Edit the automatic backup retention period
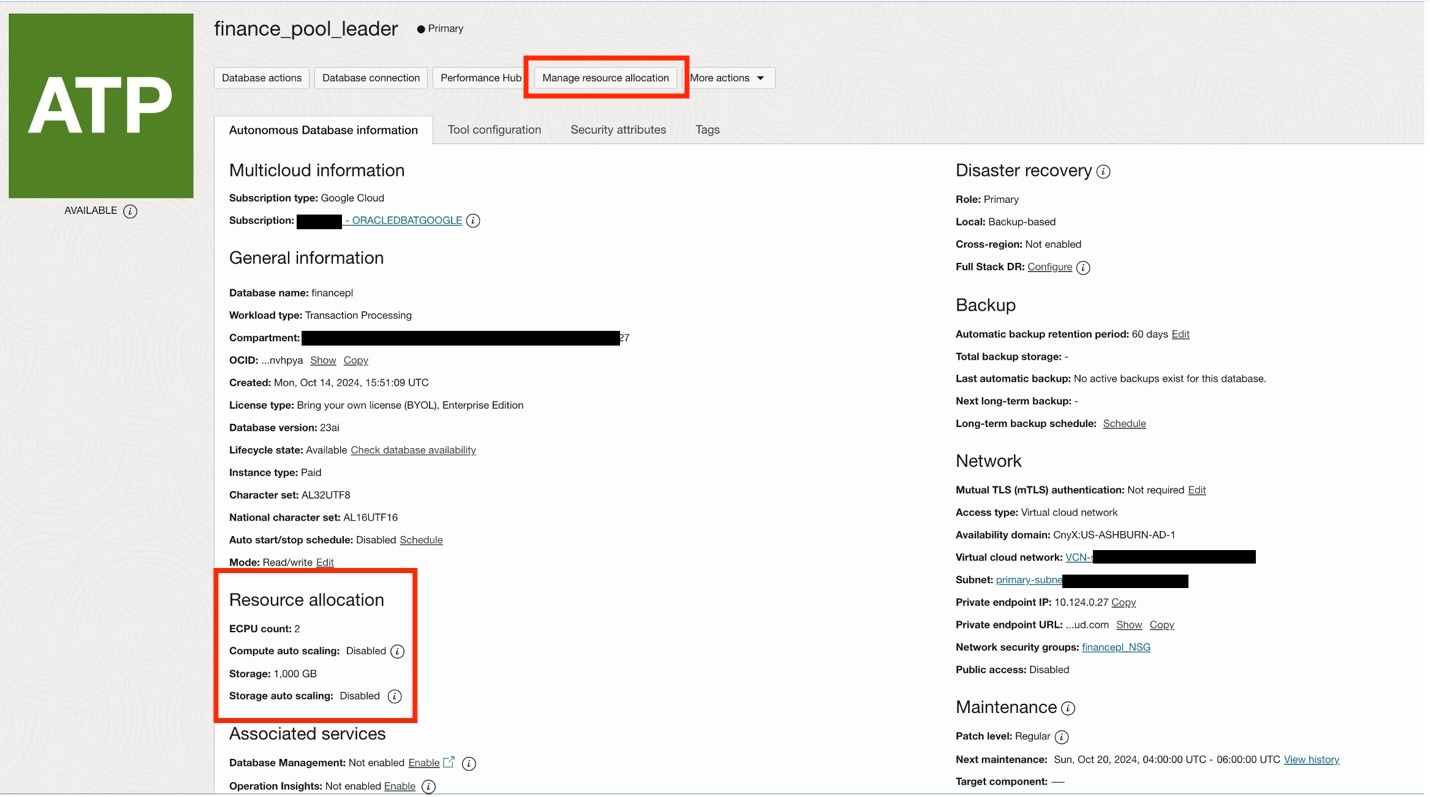This screenshot has height=797, width=1430. (1181, 335)
